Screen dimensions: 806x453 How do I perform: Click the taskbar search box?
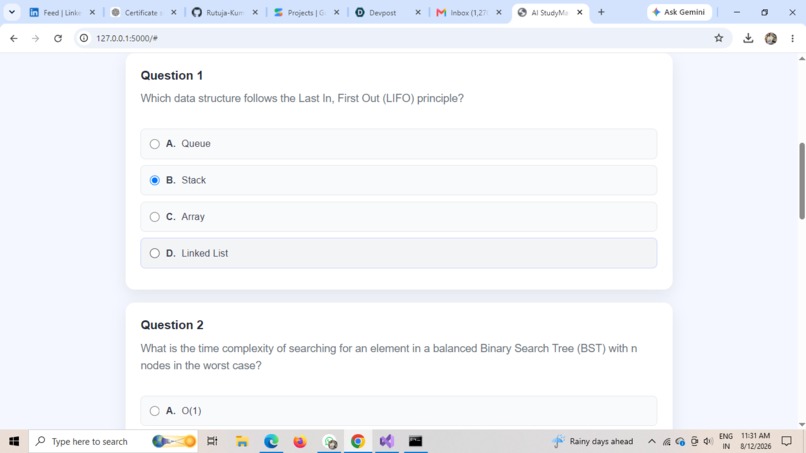(114, 441)
